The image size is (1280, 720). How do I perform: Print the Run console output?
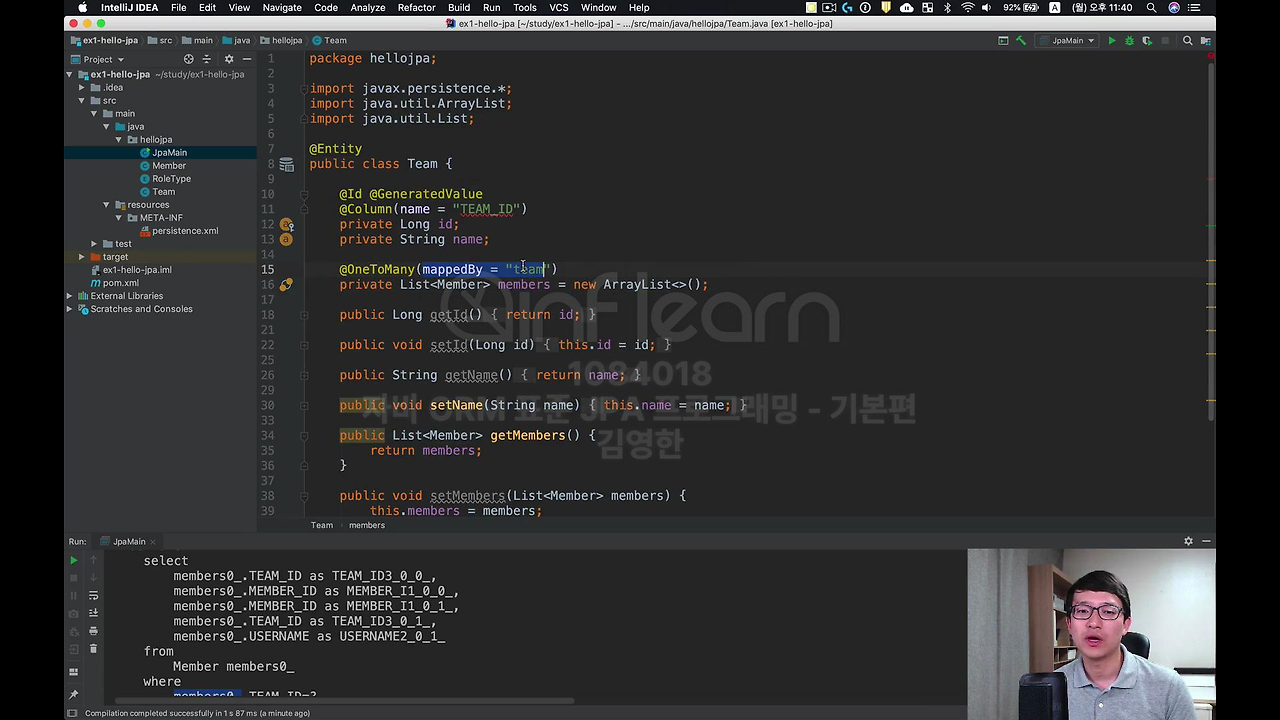[x=93, y=631]
